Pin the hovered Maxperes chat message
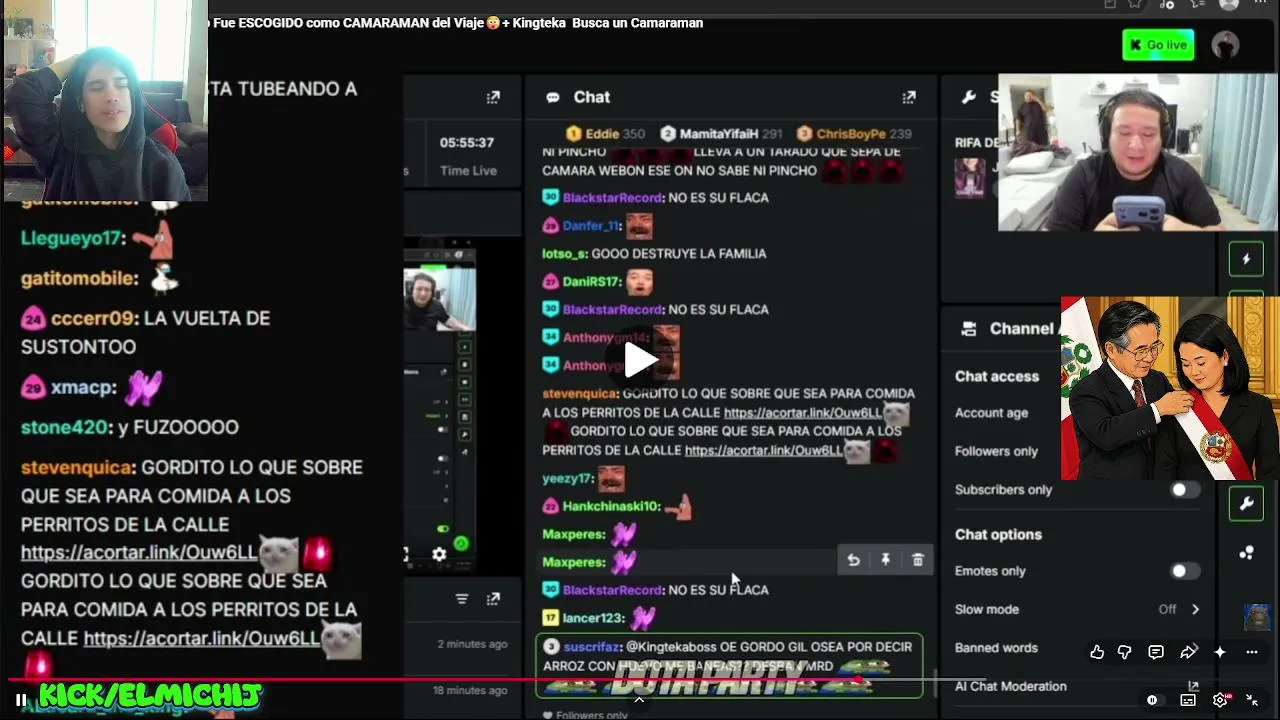 (885, 560)
